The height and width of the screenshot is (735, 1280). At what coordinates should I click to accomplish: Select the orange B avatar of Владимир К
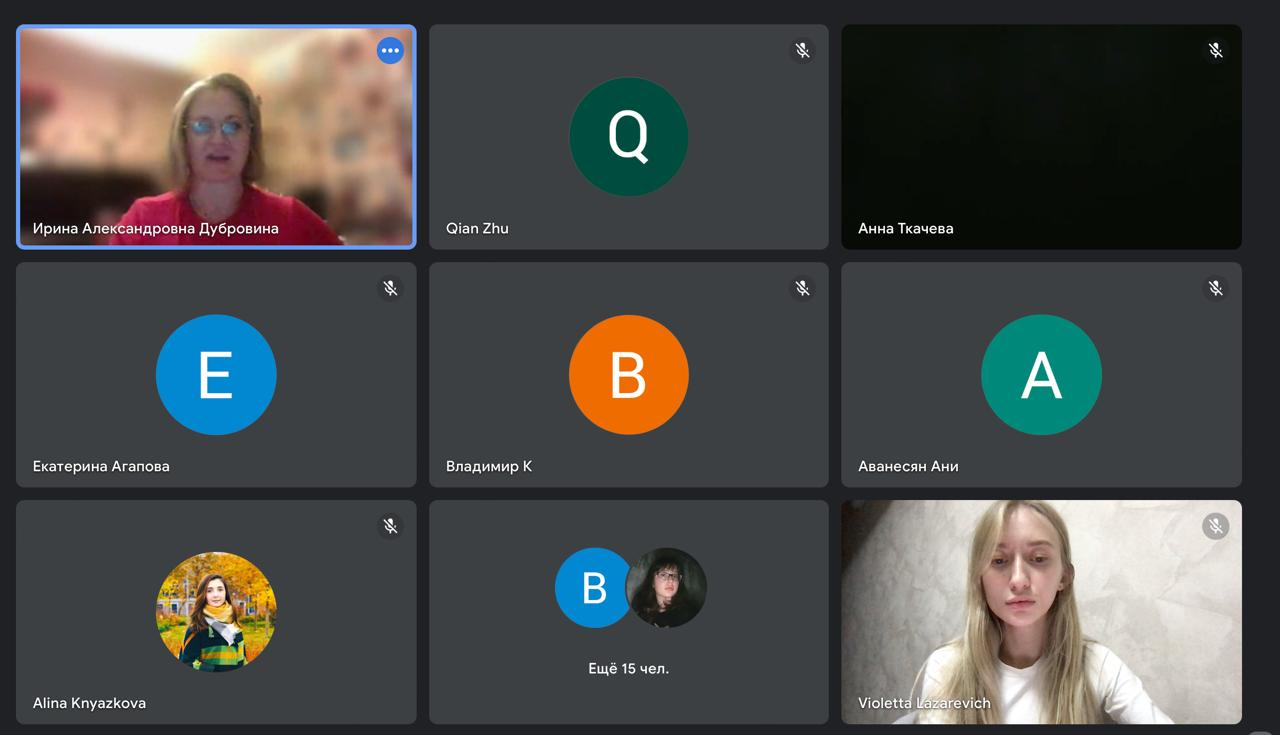[629, 375]
